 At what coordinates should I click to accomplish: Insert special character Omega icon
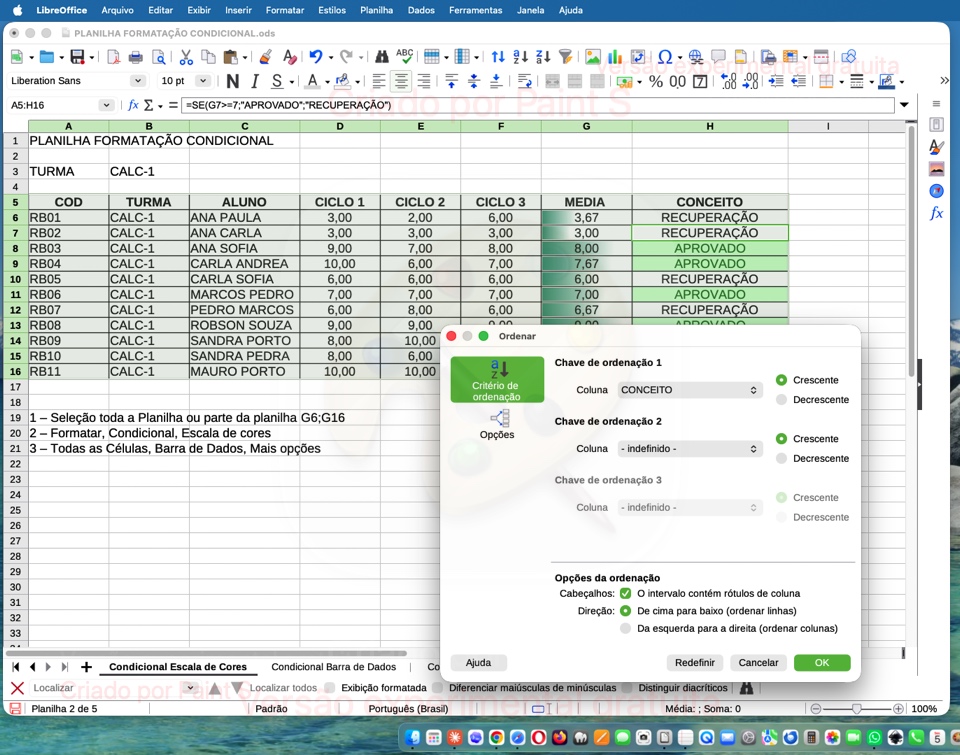point(665,57)
